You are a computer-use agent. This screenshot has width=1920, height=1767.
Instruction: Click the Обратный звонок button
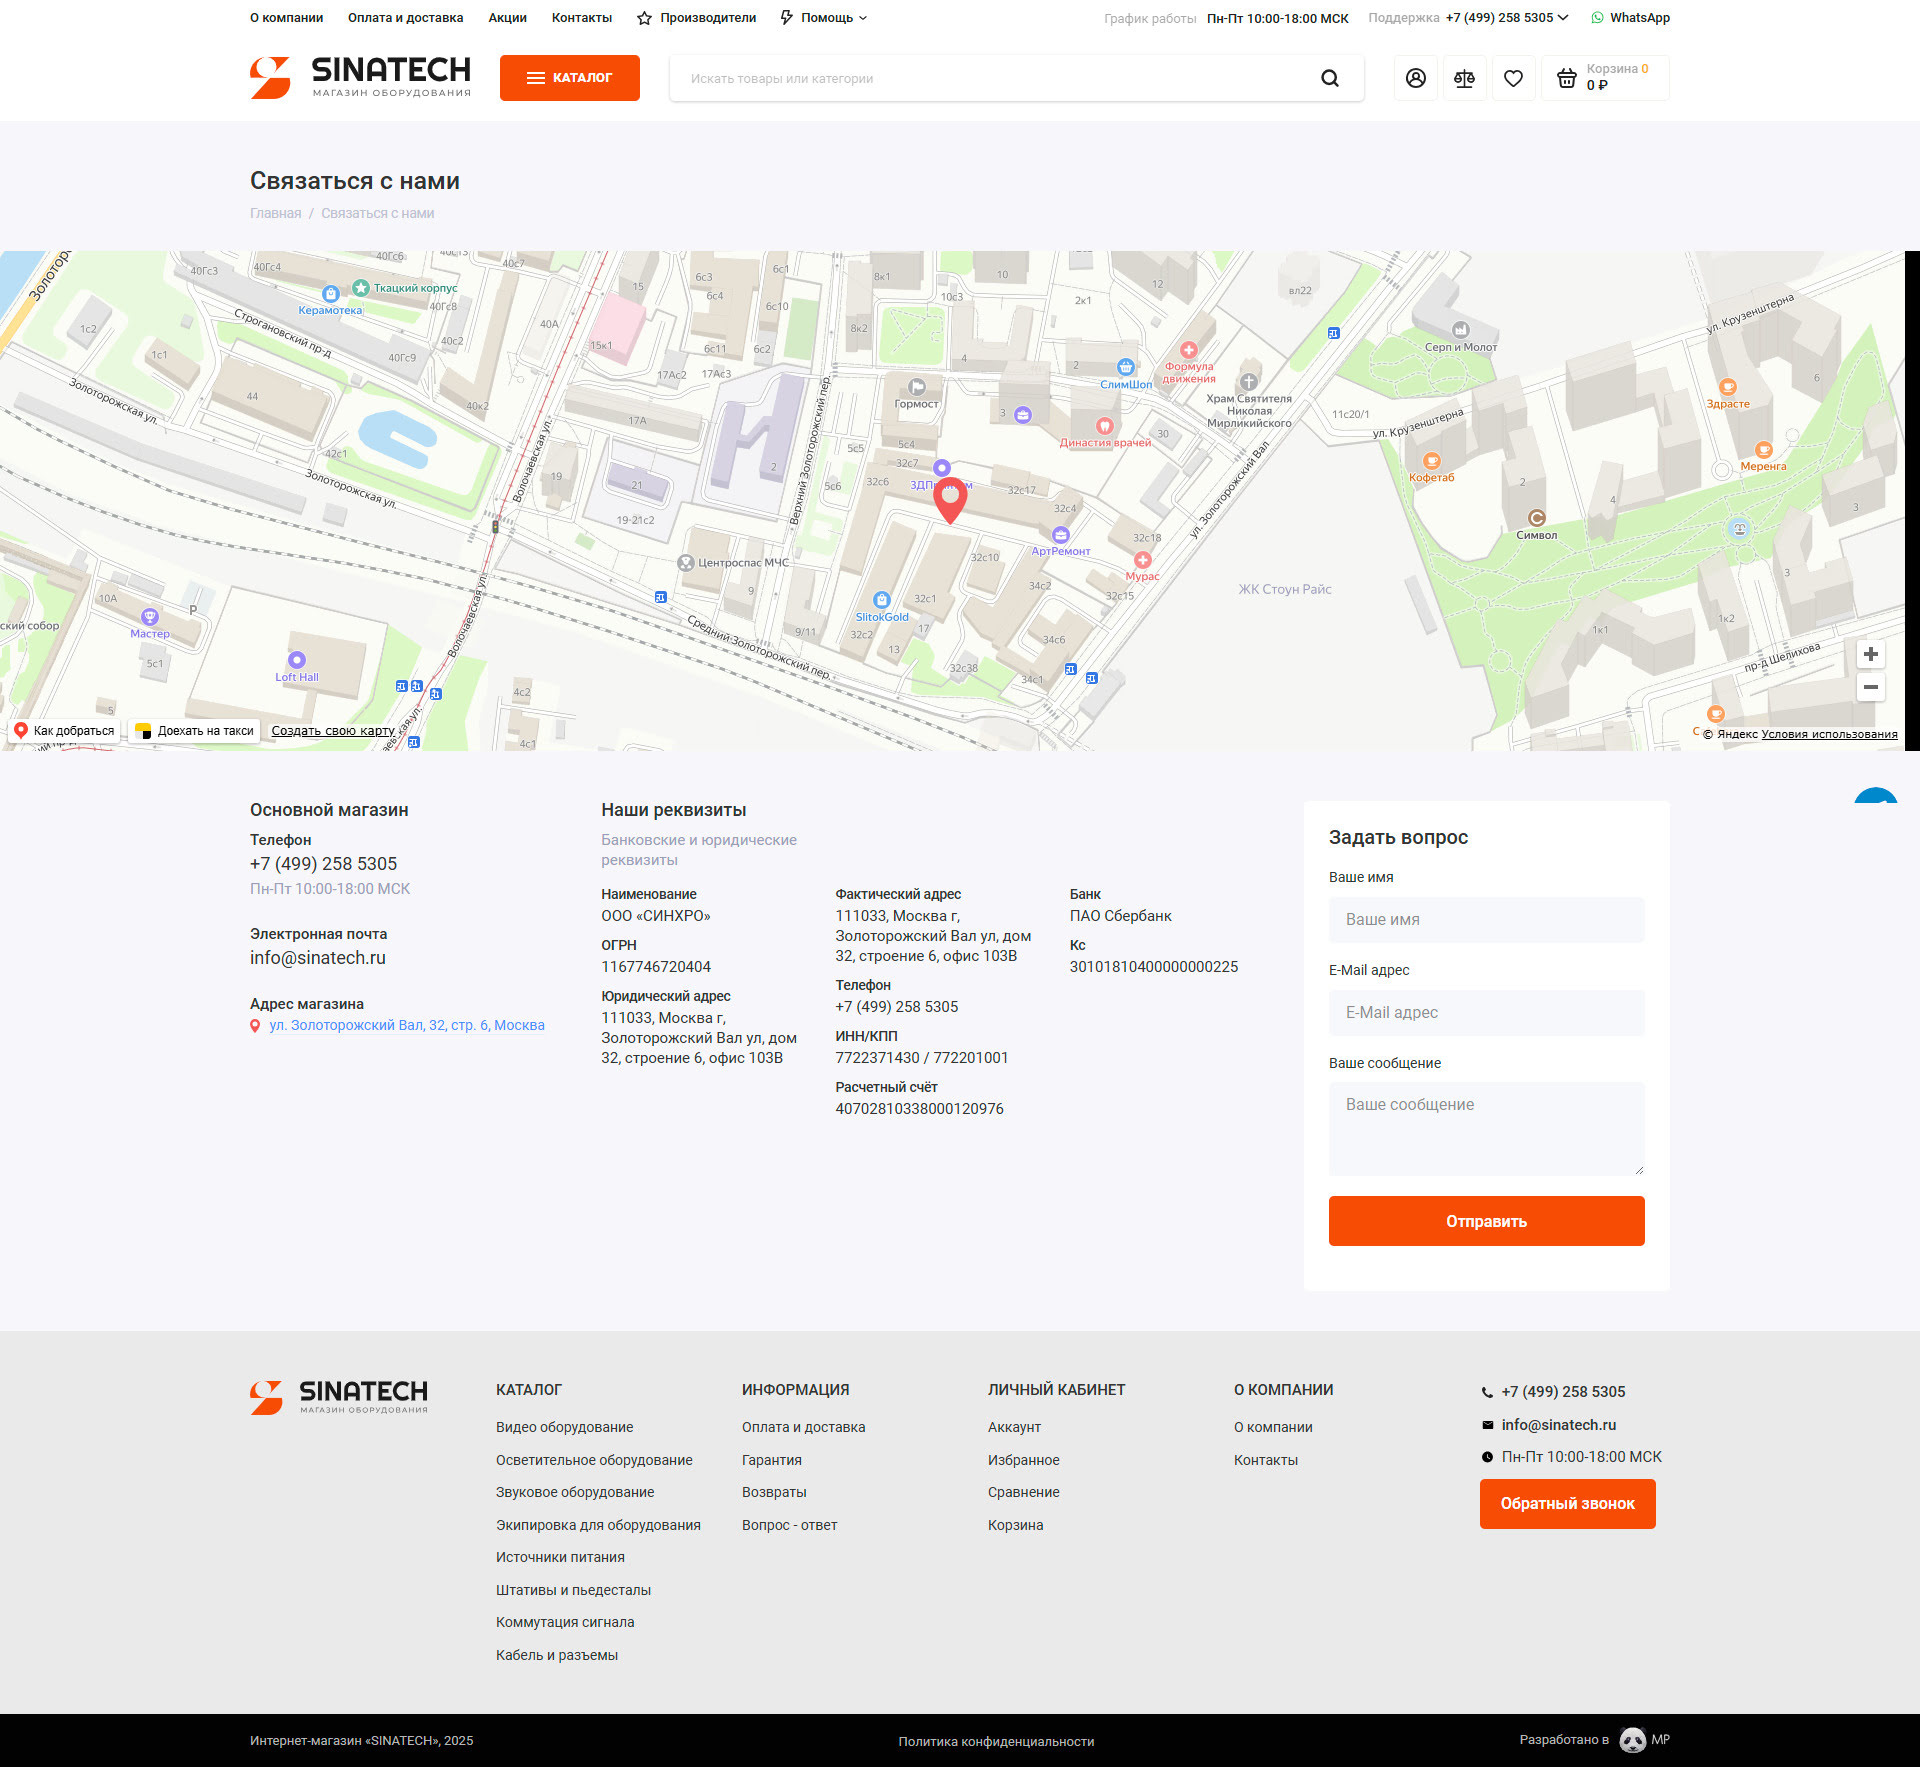(1567, 1504)
